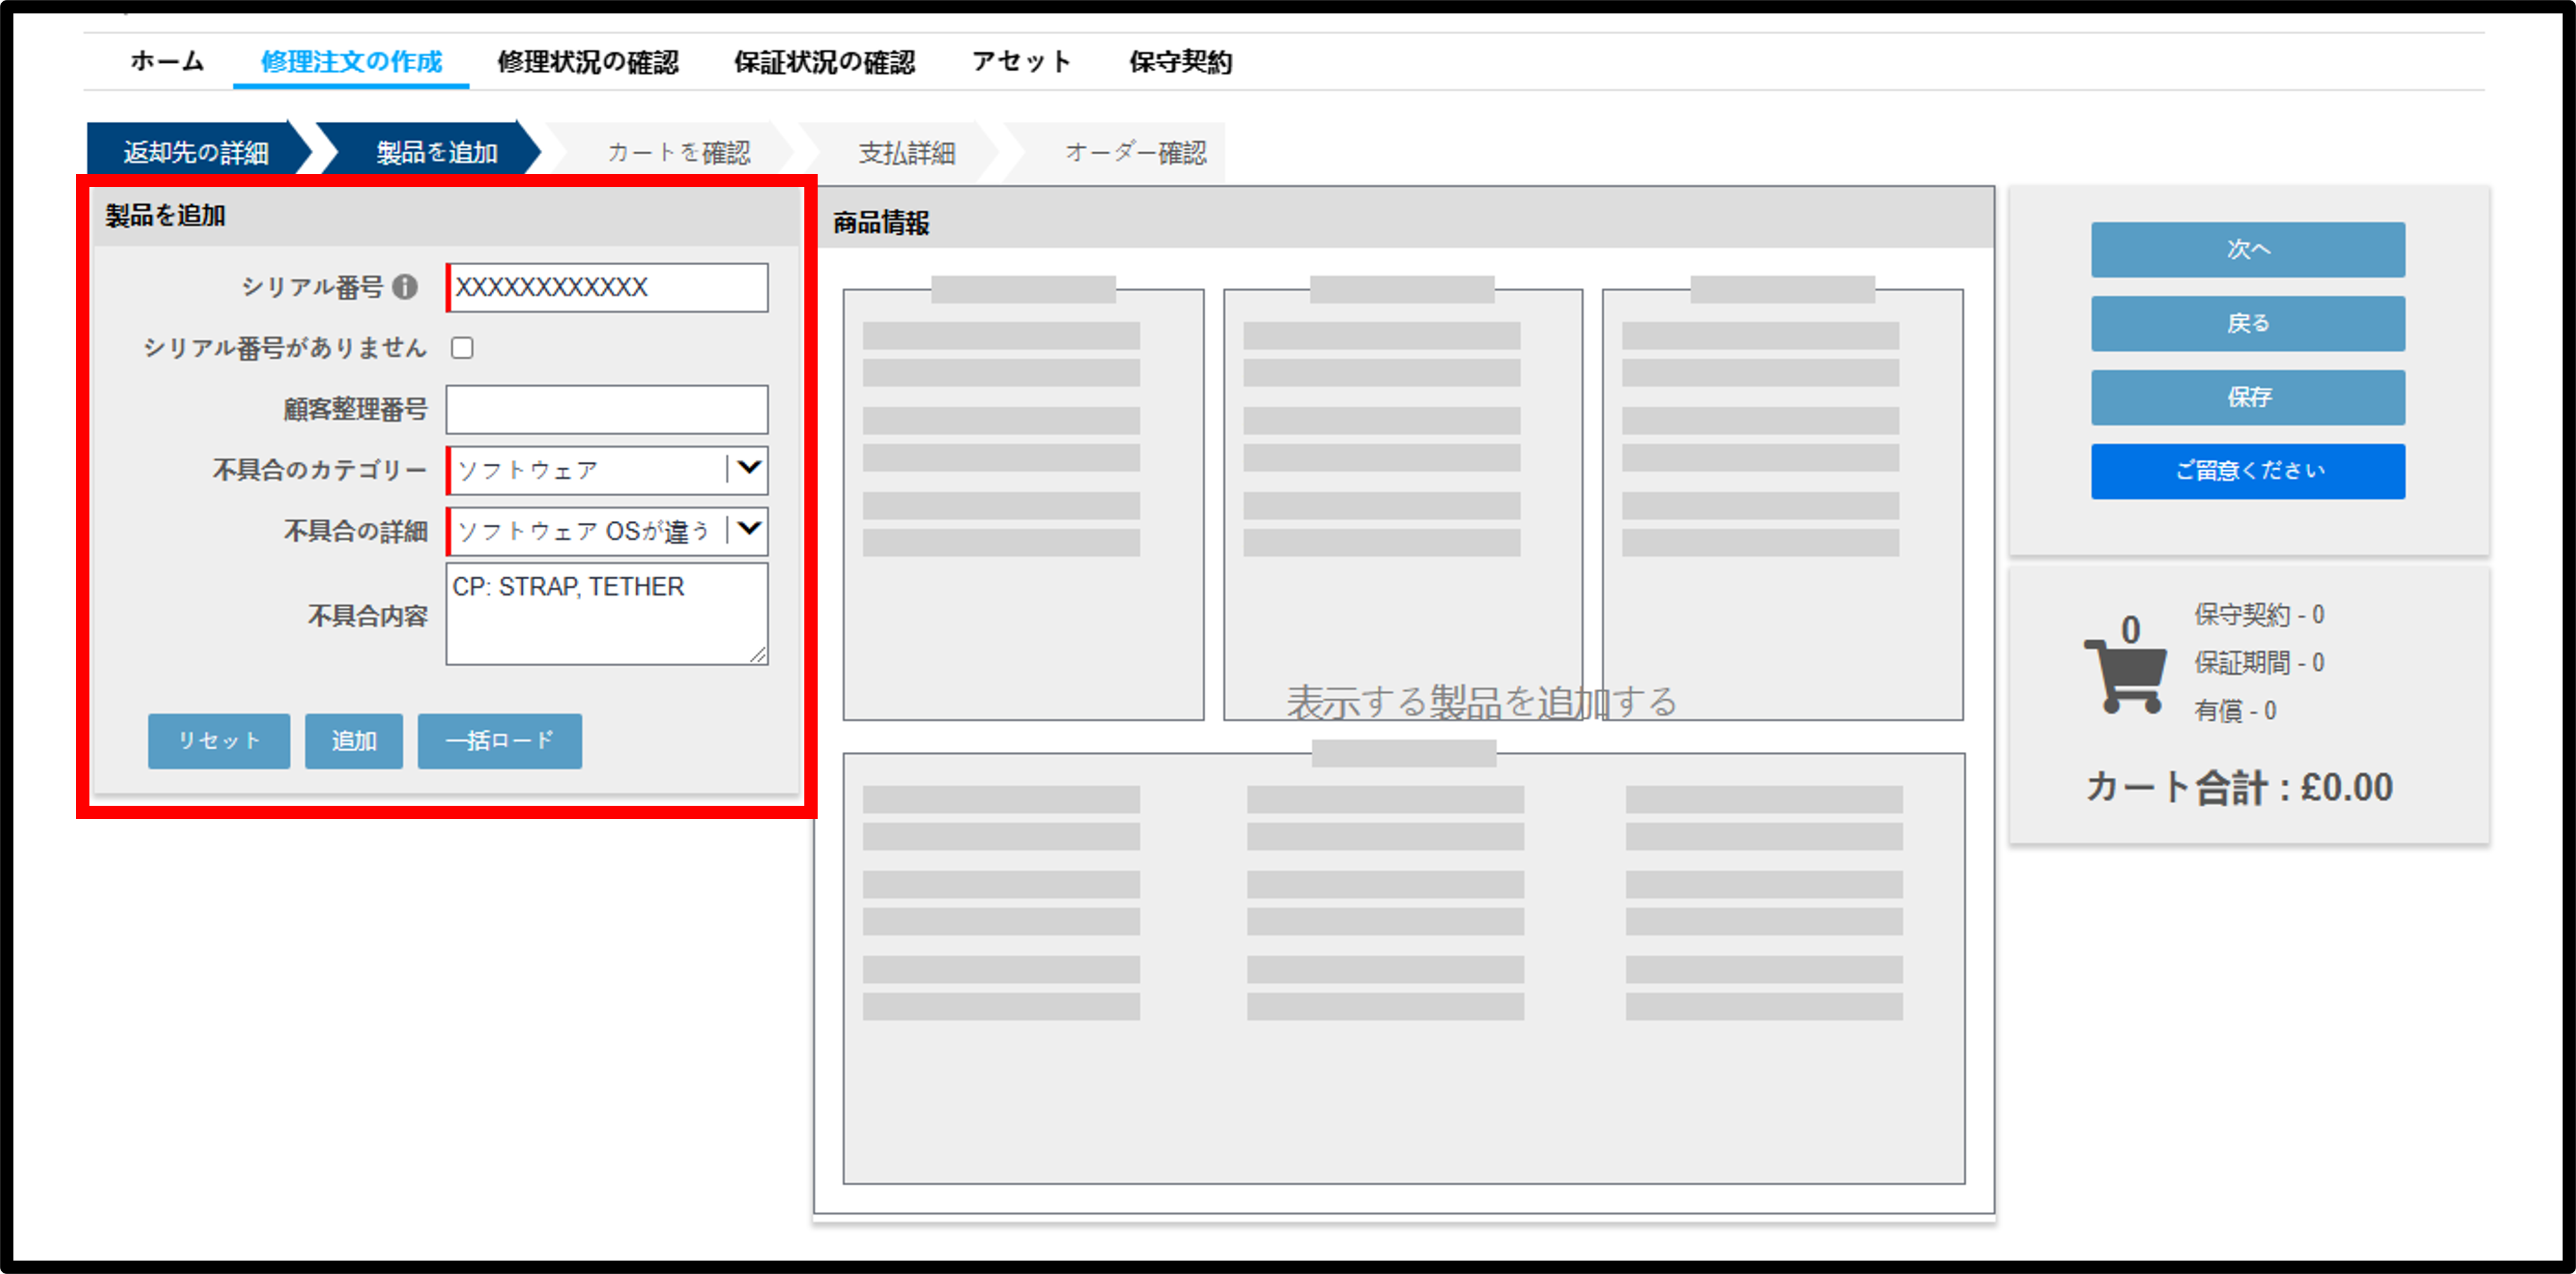The width and height of the screenshot is (2576, 1274).
Task: Click the カートを確認 step
Action: coord(679,152)
